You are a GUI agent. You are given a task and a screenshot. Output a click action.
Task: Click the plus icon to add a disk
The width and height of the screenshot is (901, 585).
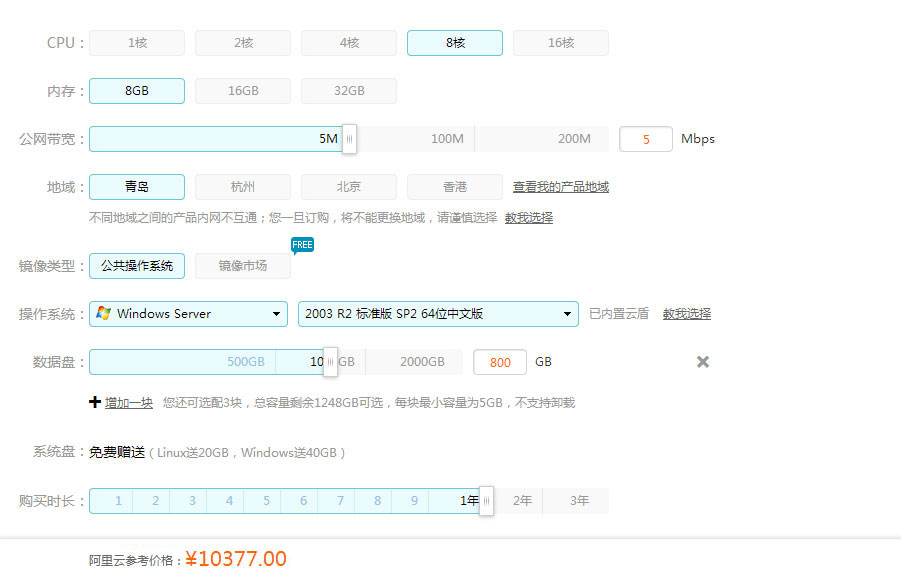click(95, 402)
